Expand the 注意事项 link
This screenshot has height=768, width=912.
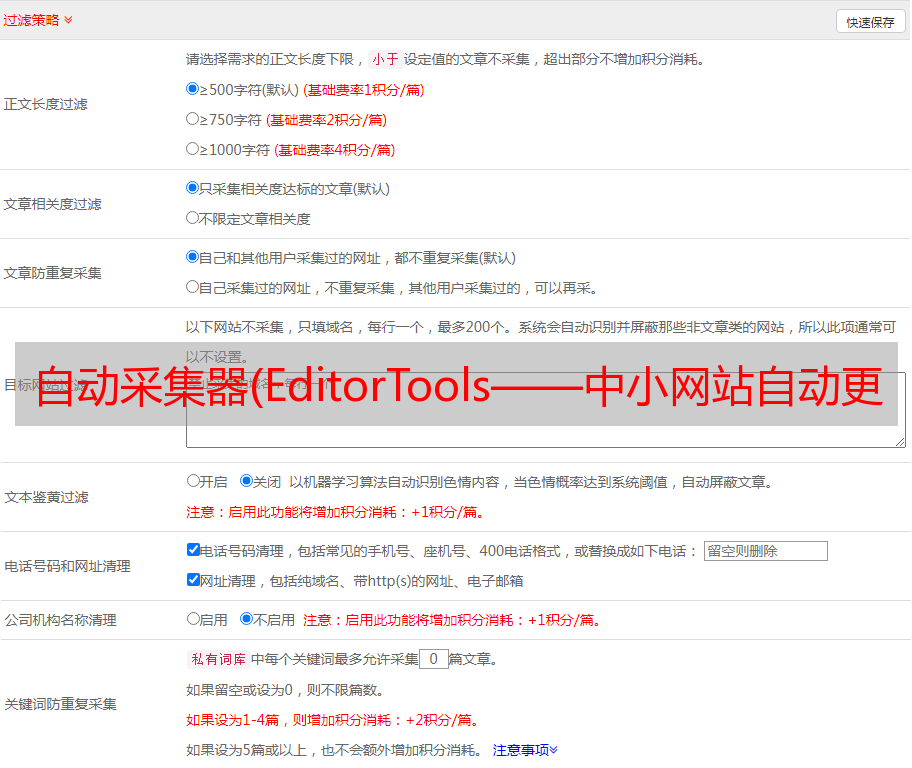tap(525, 750)
